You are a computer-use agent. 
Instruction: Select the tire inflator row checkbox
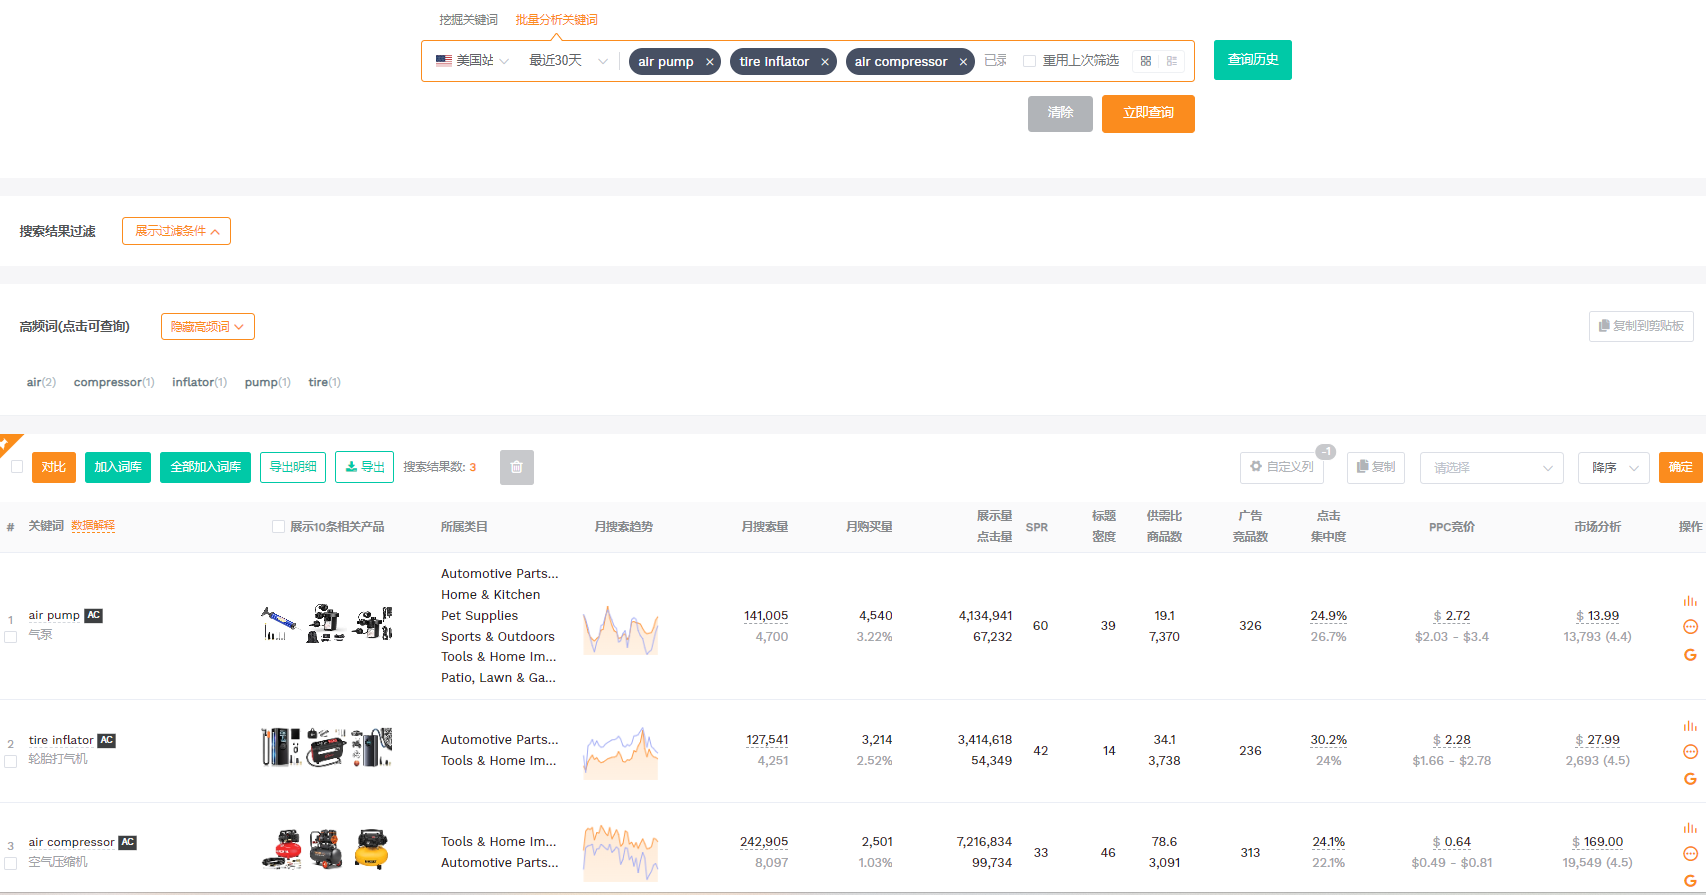click(x=11, y=761)
